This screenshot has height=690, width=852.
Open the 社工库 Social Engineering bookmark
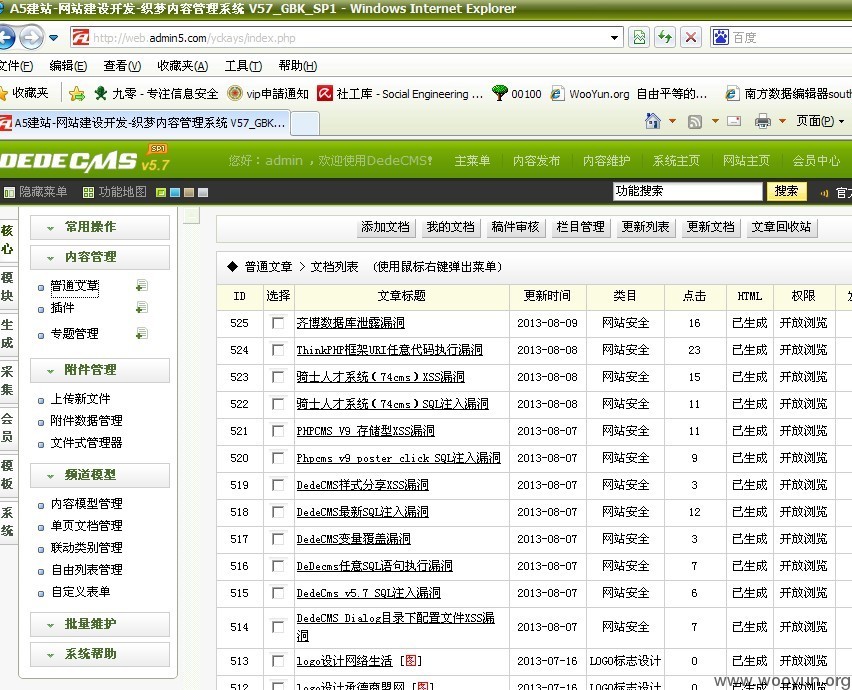[400, 93]
